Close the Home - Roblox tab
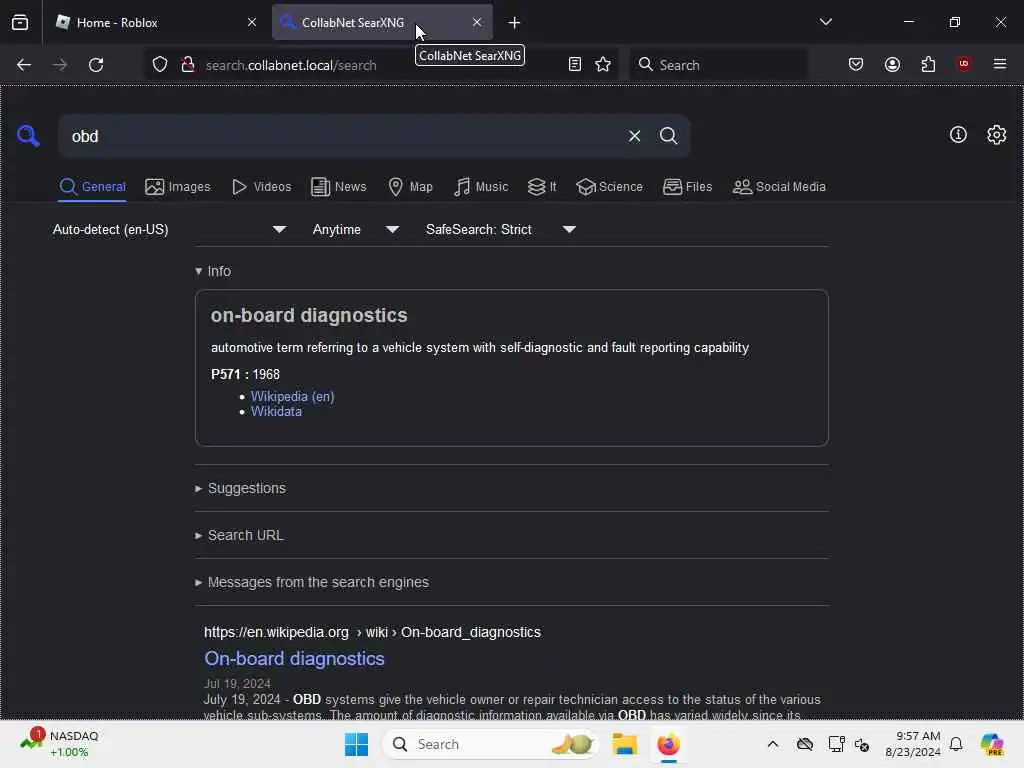1024x768 pixels. 252,22
